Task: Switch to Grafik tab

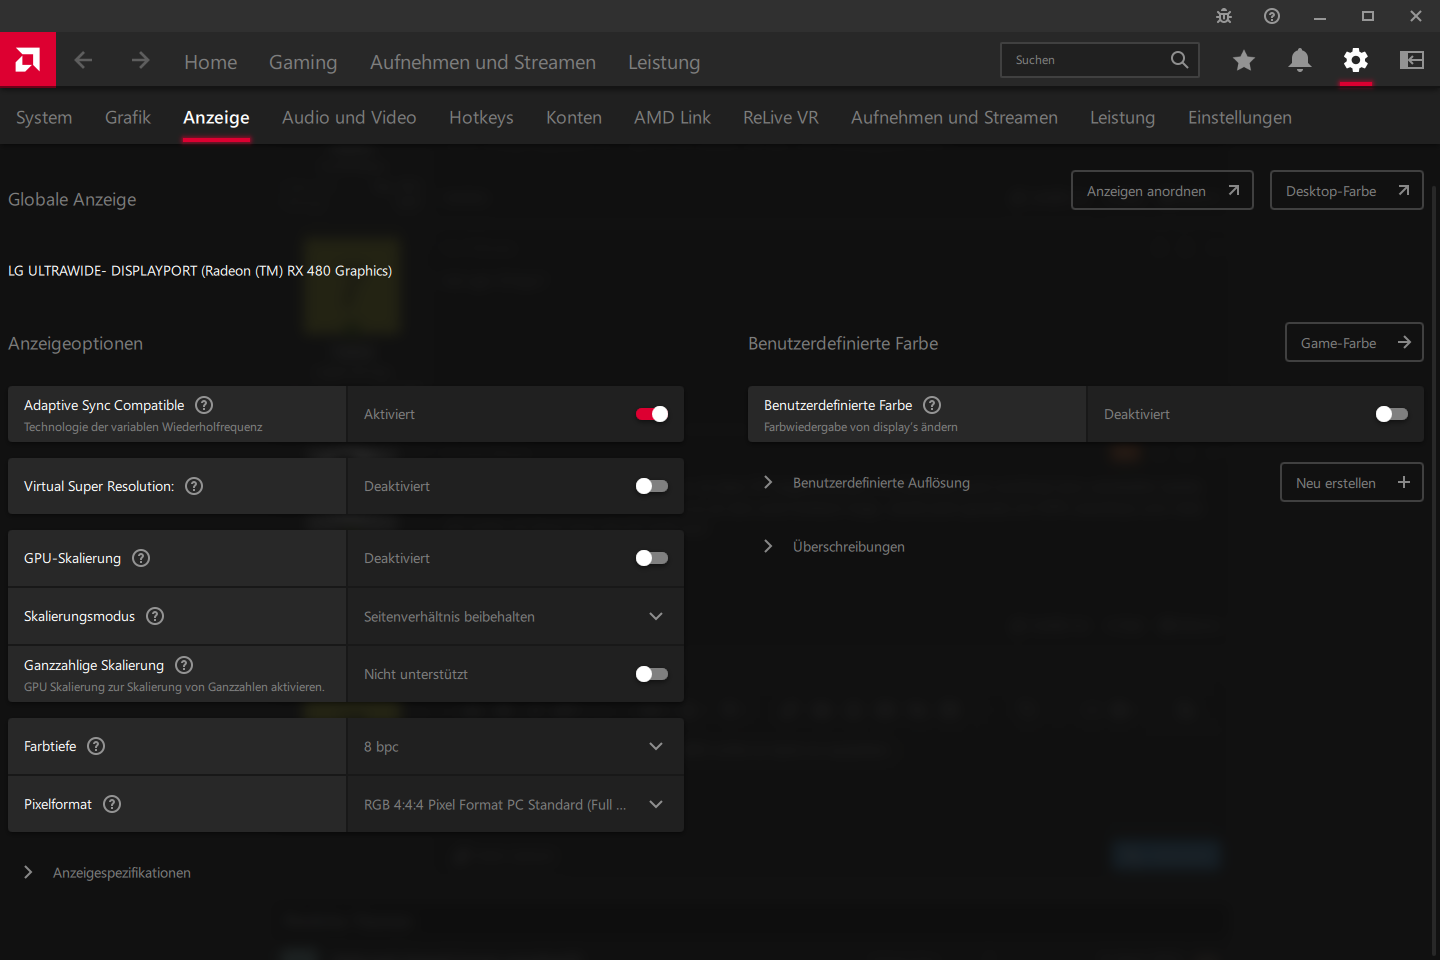Action: pyautogui.click(x=128, y=117)
